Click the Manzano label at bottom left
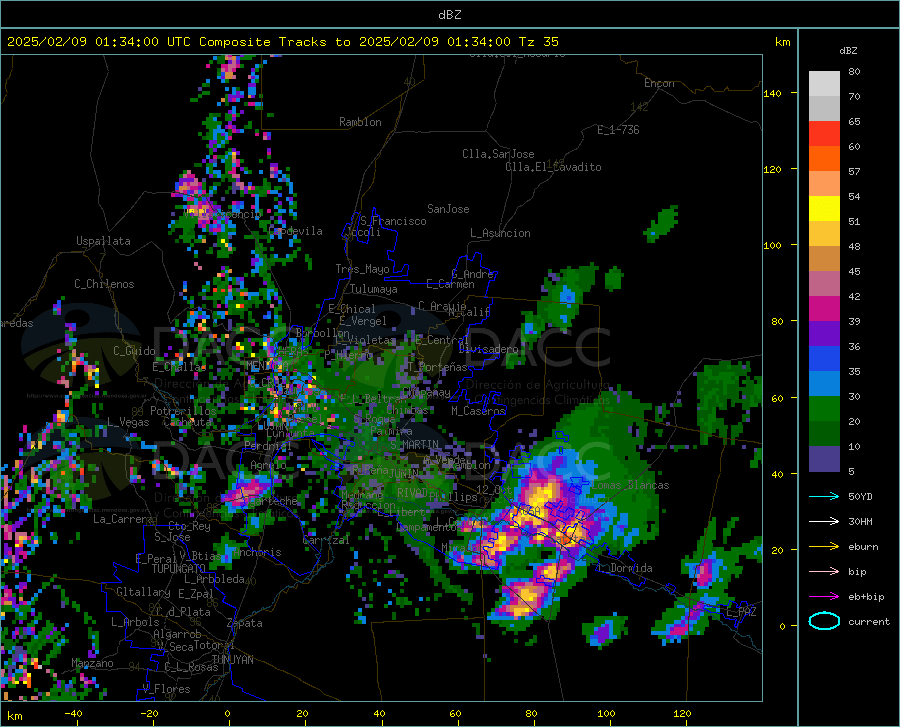The height and width of the screenshot is (727, 900). pyautogui.click(x=92, y=663)
